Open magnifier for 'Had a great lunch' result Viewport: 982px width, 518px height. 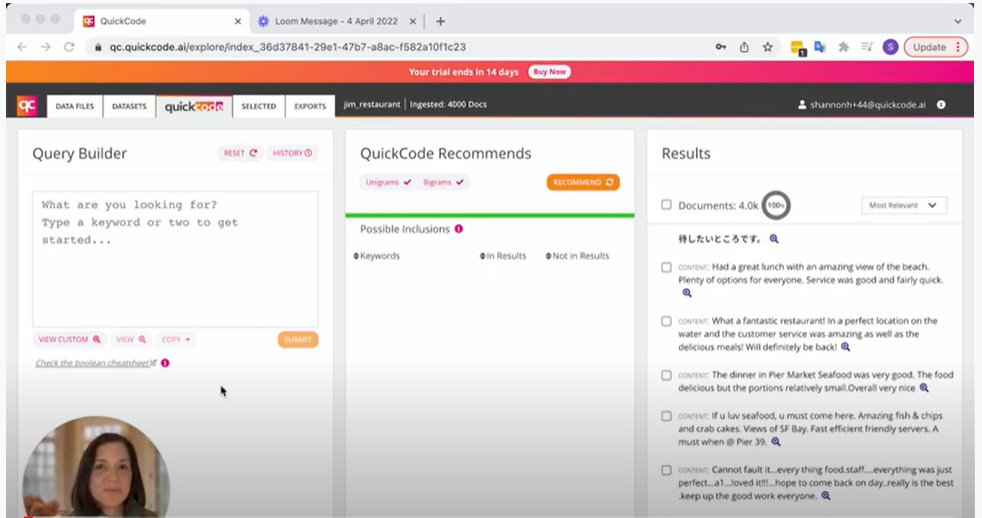(x=687, y=293)
